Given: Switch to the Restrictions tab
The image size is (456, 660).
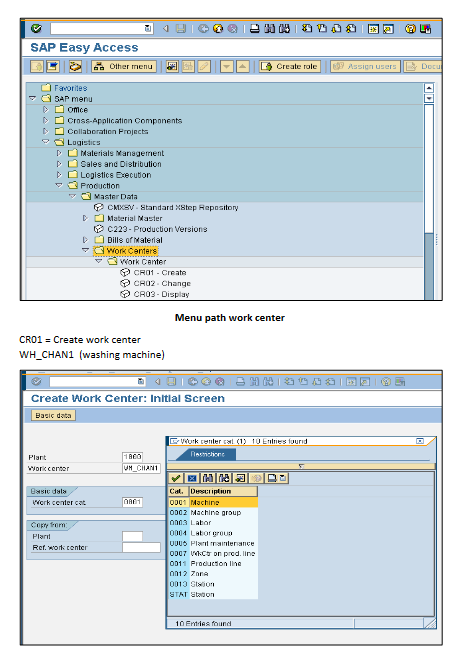Looking at the screenshot, I should (x=207, y=454).
